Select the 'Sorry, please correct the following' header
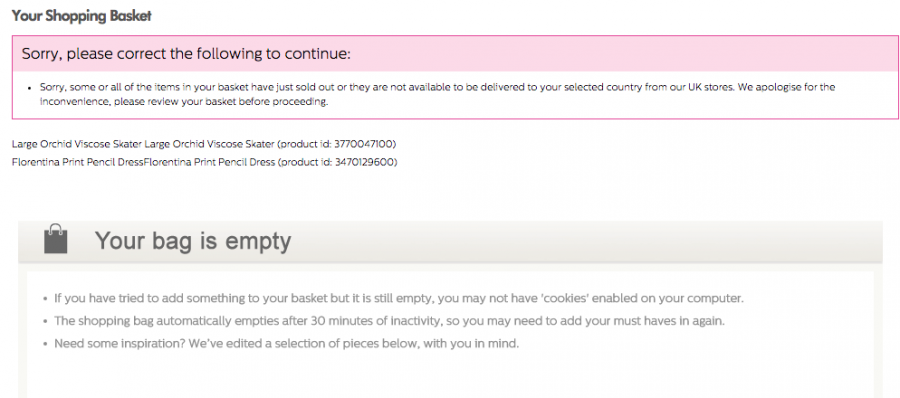 (185, 55)
